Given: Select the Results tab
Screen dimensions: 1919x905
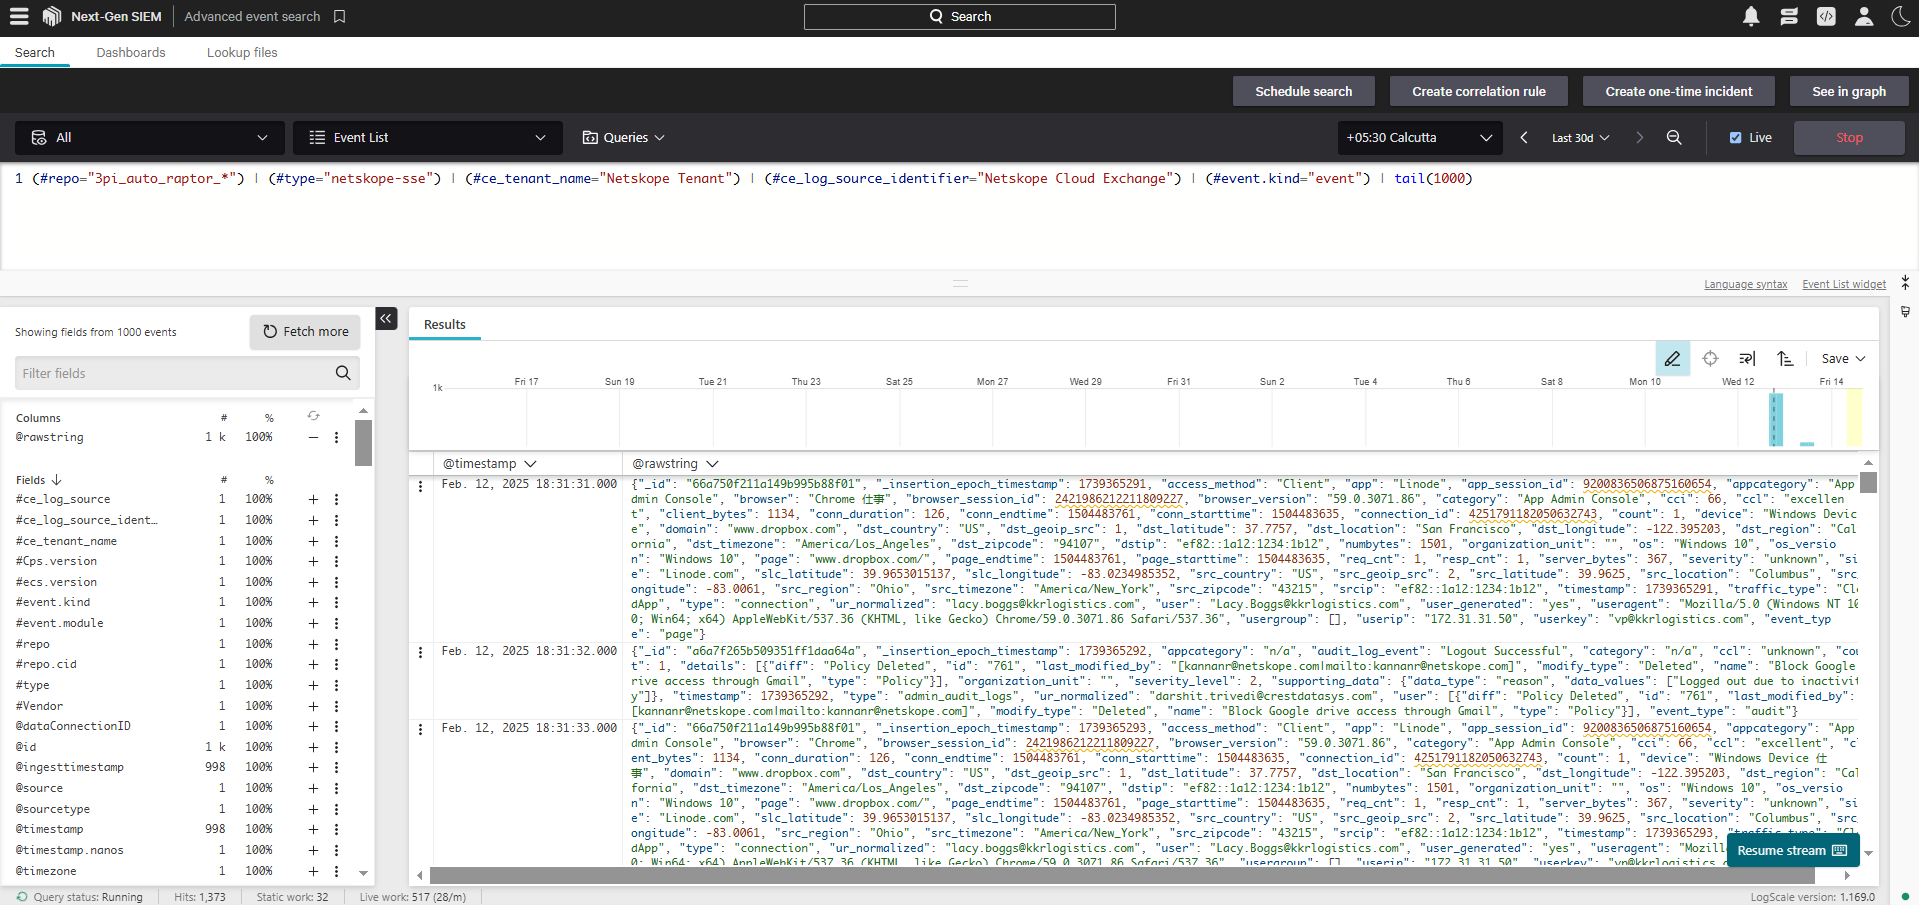Looking at the screenshot, I should pyautogui.click(x=445, y=324).
